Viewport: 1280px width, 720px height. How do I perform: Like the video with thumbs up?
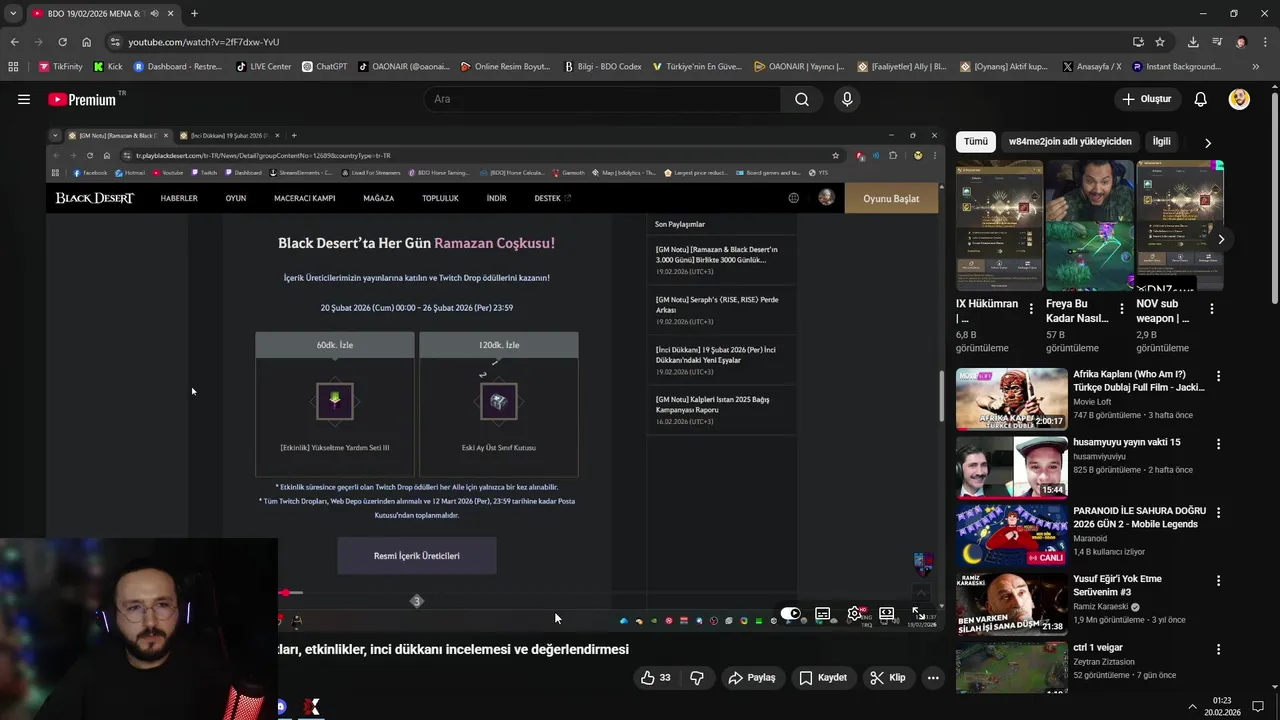[x=656, y=678]
